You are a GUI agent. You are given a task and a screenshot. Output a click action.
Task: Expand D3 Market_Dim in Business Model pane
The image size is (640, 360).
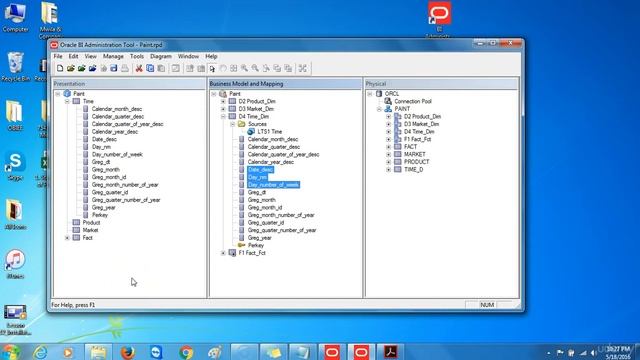coord(223,109)
